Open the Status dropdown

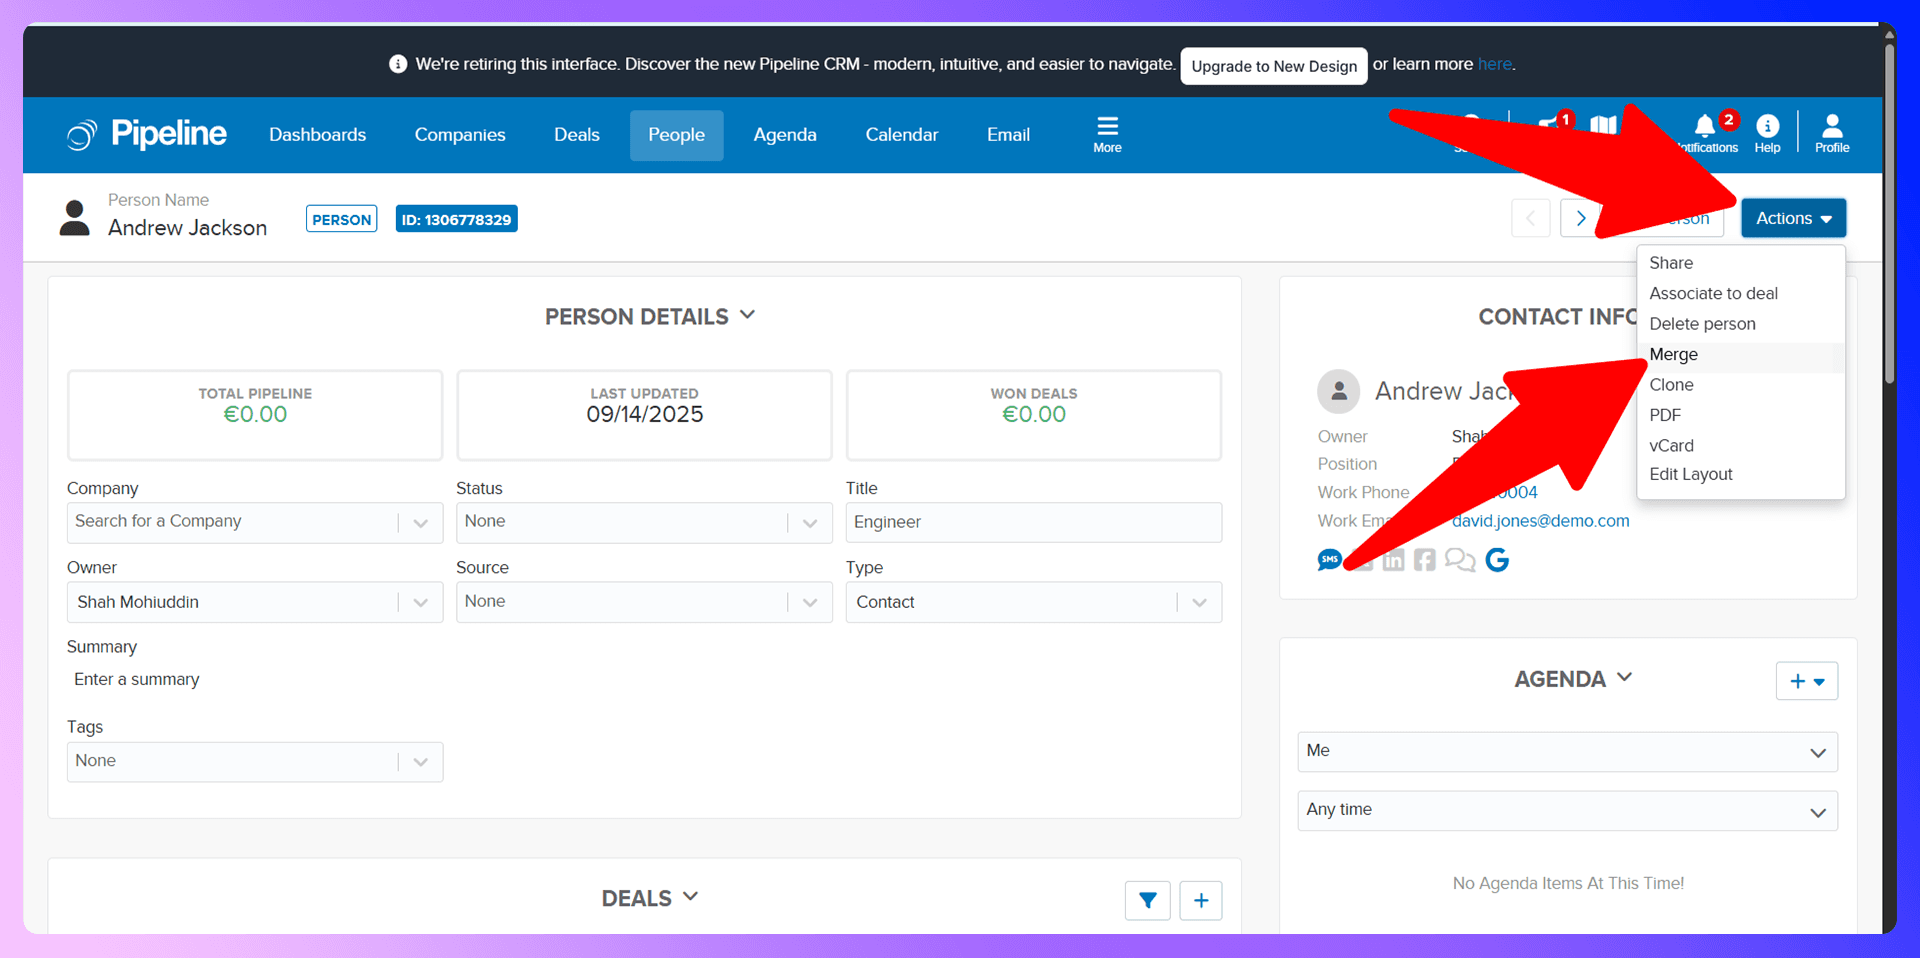(x=644, y=522)
